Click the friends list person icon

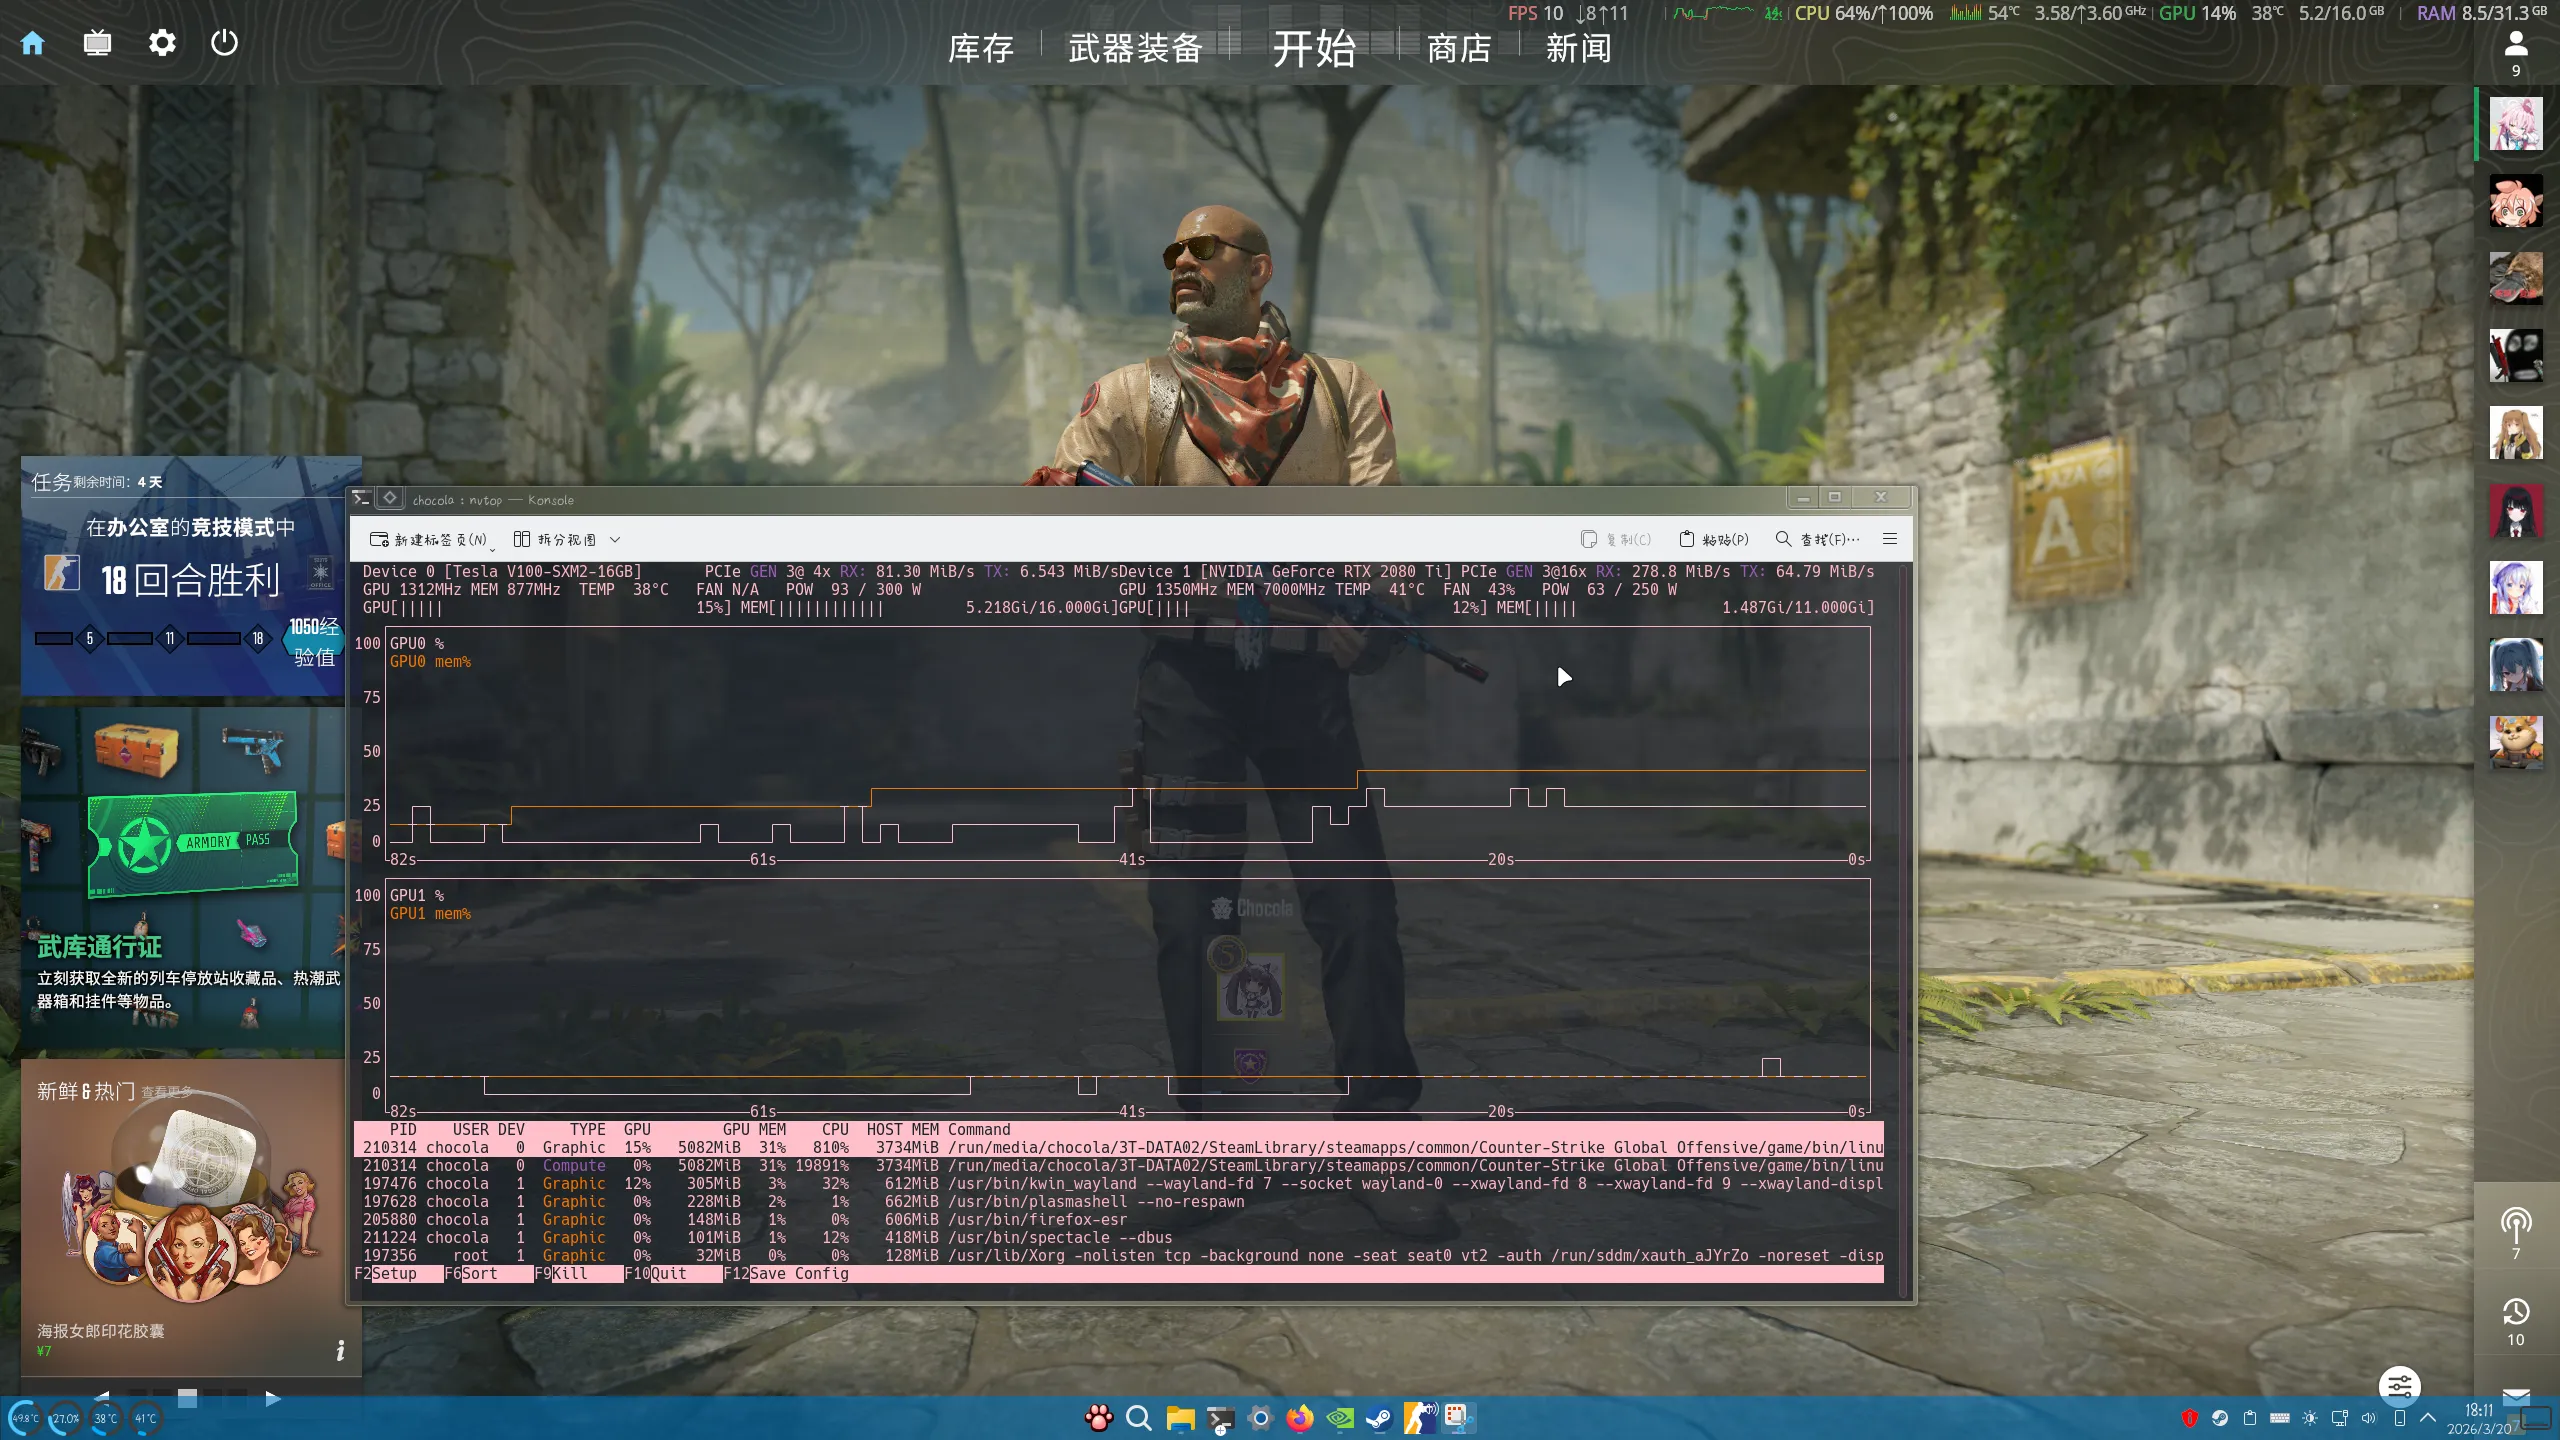tap(2515, 44)
